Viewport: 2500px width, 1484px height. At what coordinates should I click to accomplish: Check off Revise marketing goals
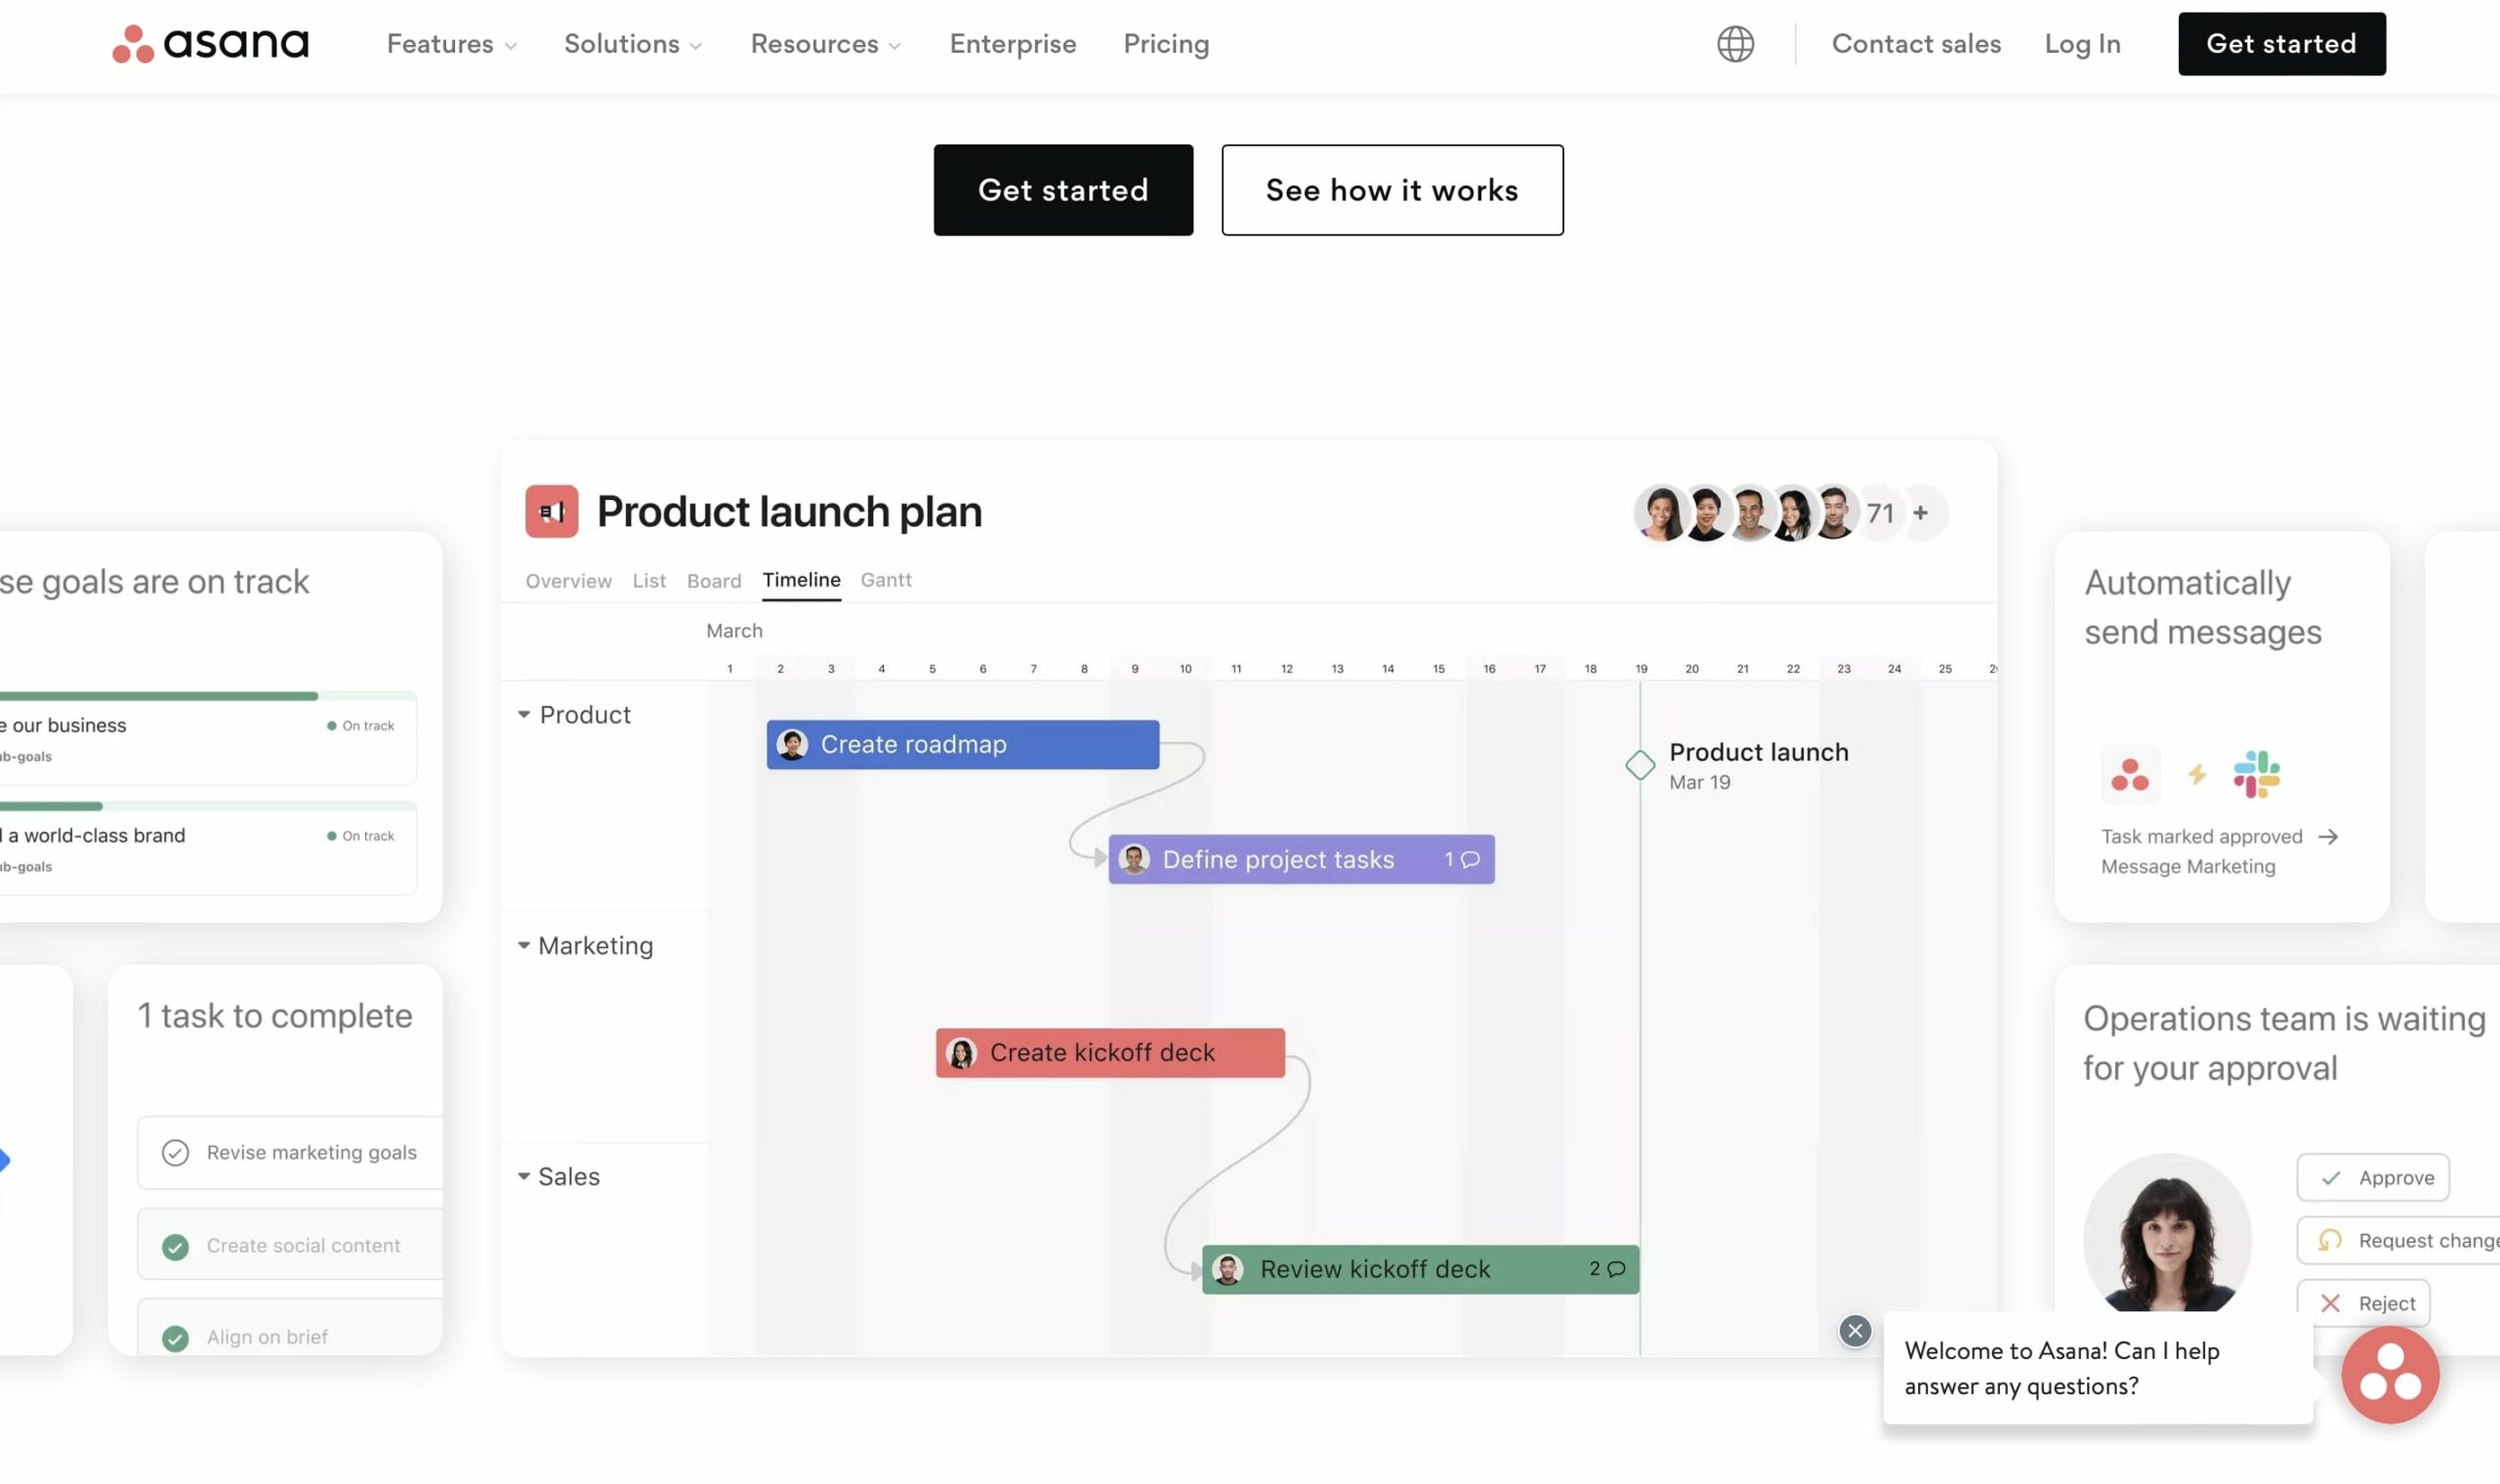(x=176, y=1152)
